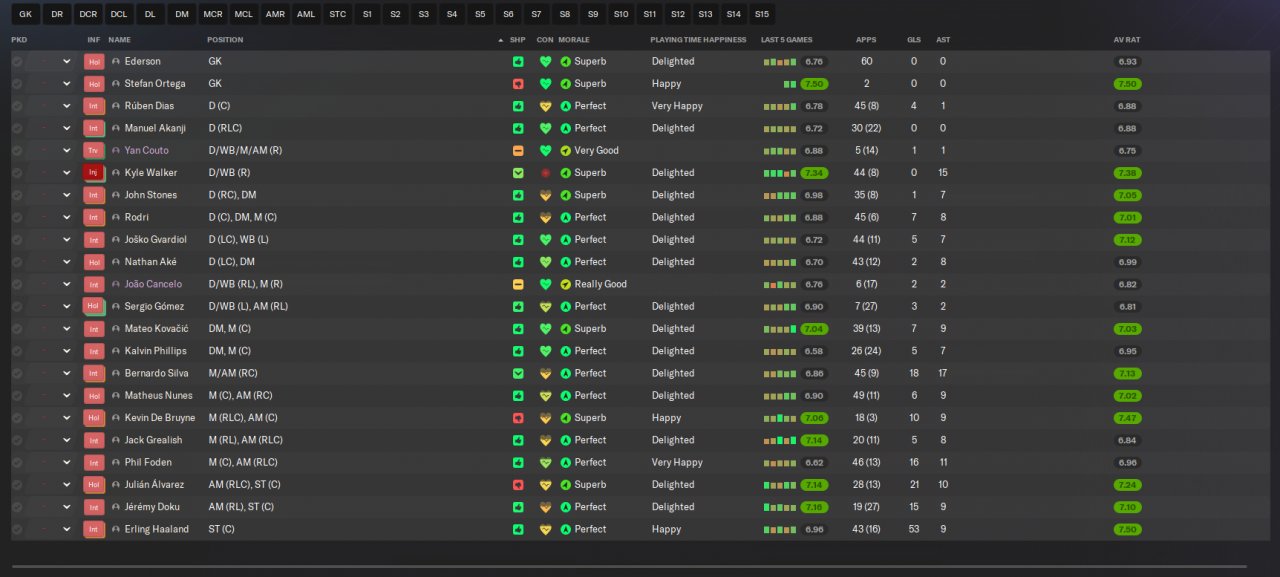Click the player icon beside Jack Grealish
This screenshot has height=577, width=1280.
(116, 440)
